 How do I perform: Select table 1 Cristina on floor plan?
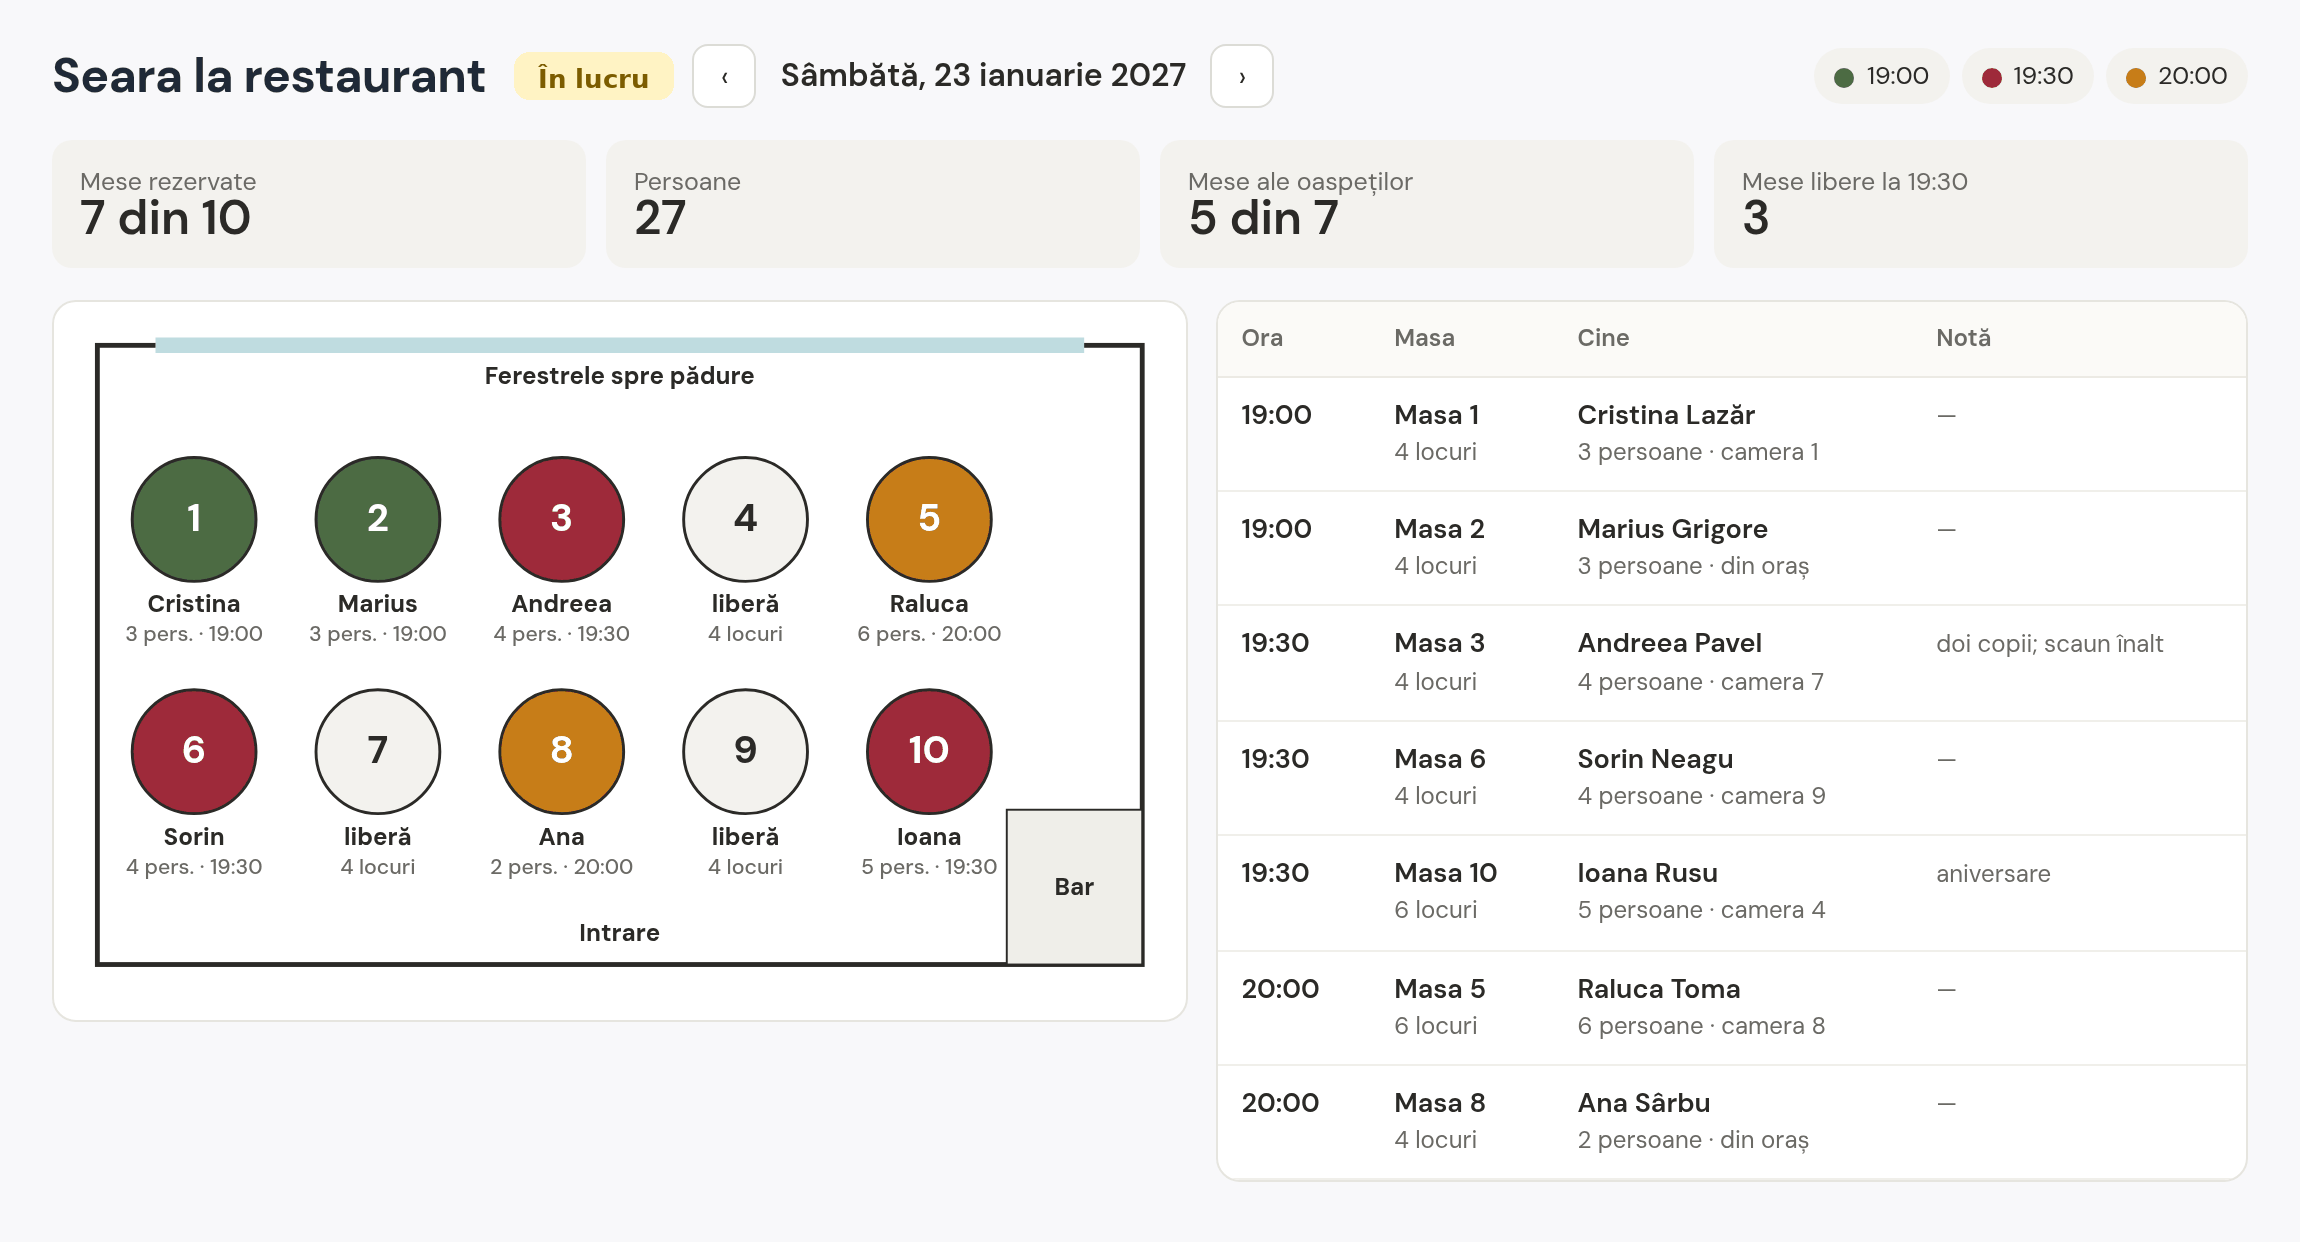pyautogui.click(x=194, y=519)
